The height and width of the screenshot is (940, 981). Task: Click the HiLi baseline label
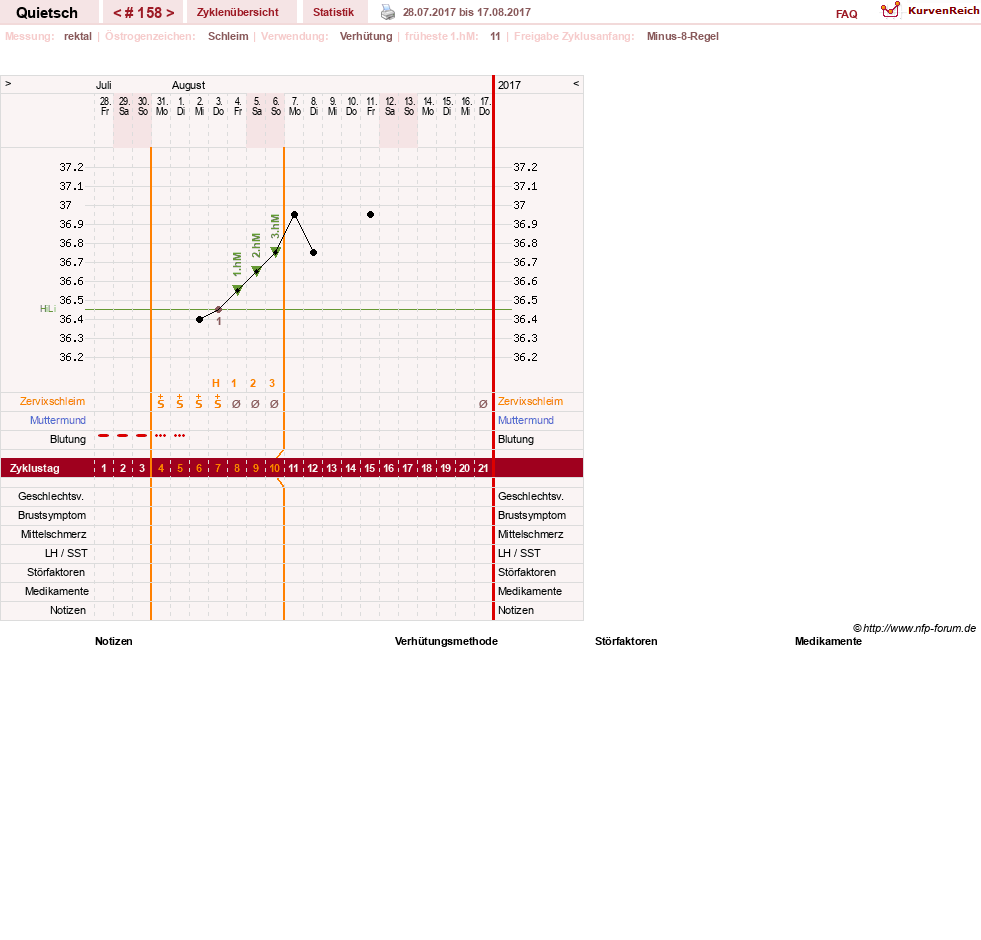click(x=48, y=309)
